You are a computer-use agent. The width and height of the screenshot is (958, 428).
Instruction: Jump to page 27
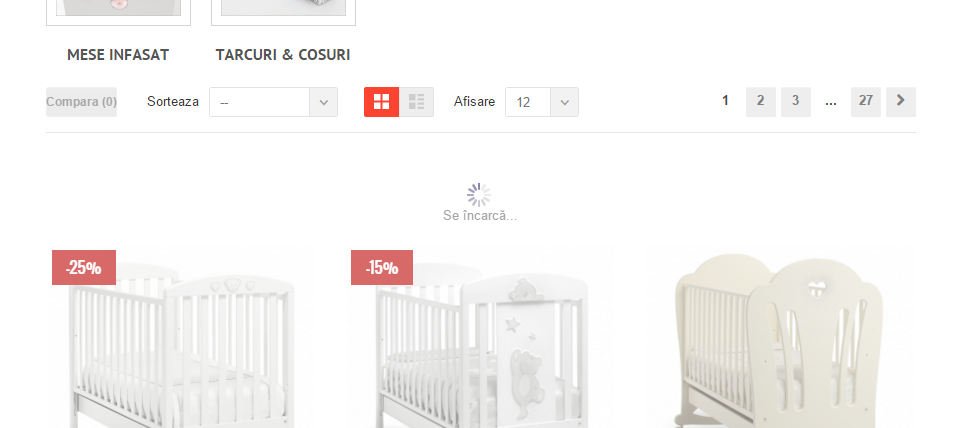(x=866, y=102)
